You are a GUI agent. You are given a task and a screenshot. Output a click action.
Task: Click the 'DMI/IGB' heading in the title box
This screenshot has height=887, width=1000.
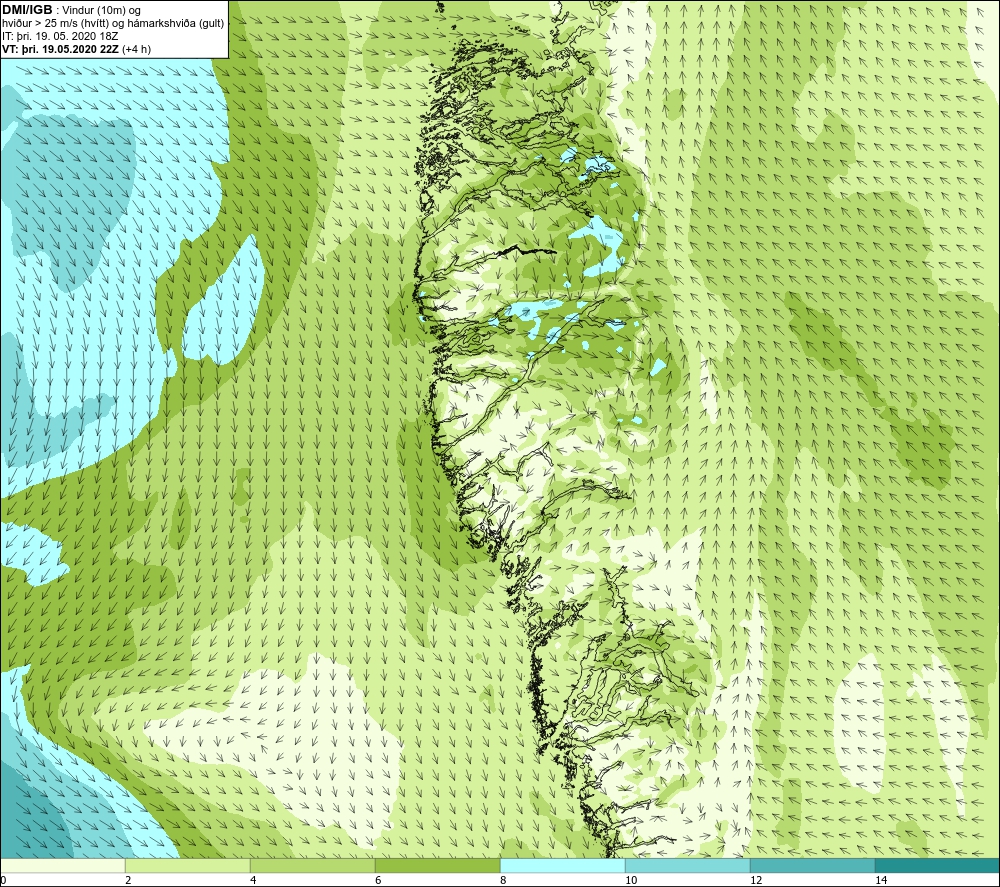pyautogui.click(x=27, y=10)
